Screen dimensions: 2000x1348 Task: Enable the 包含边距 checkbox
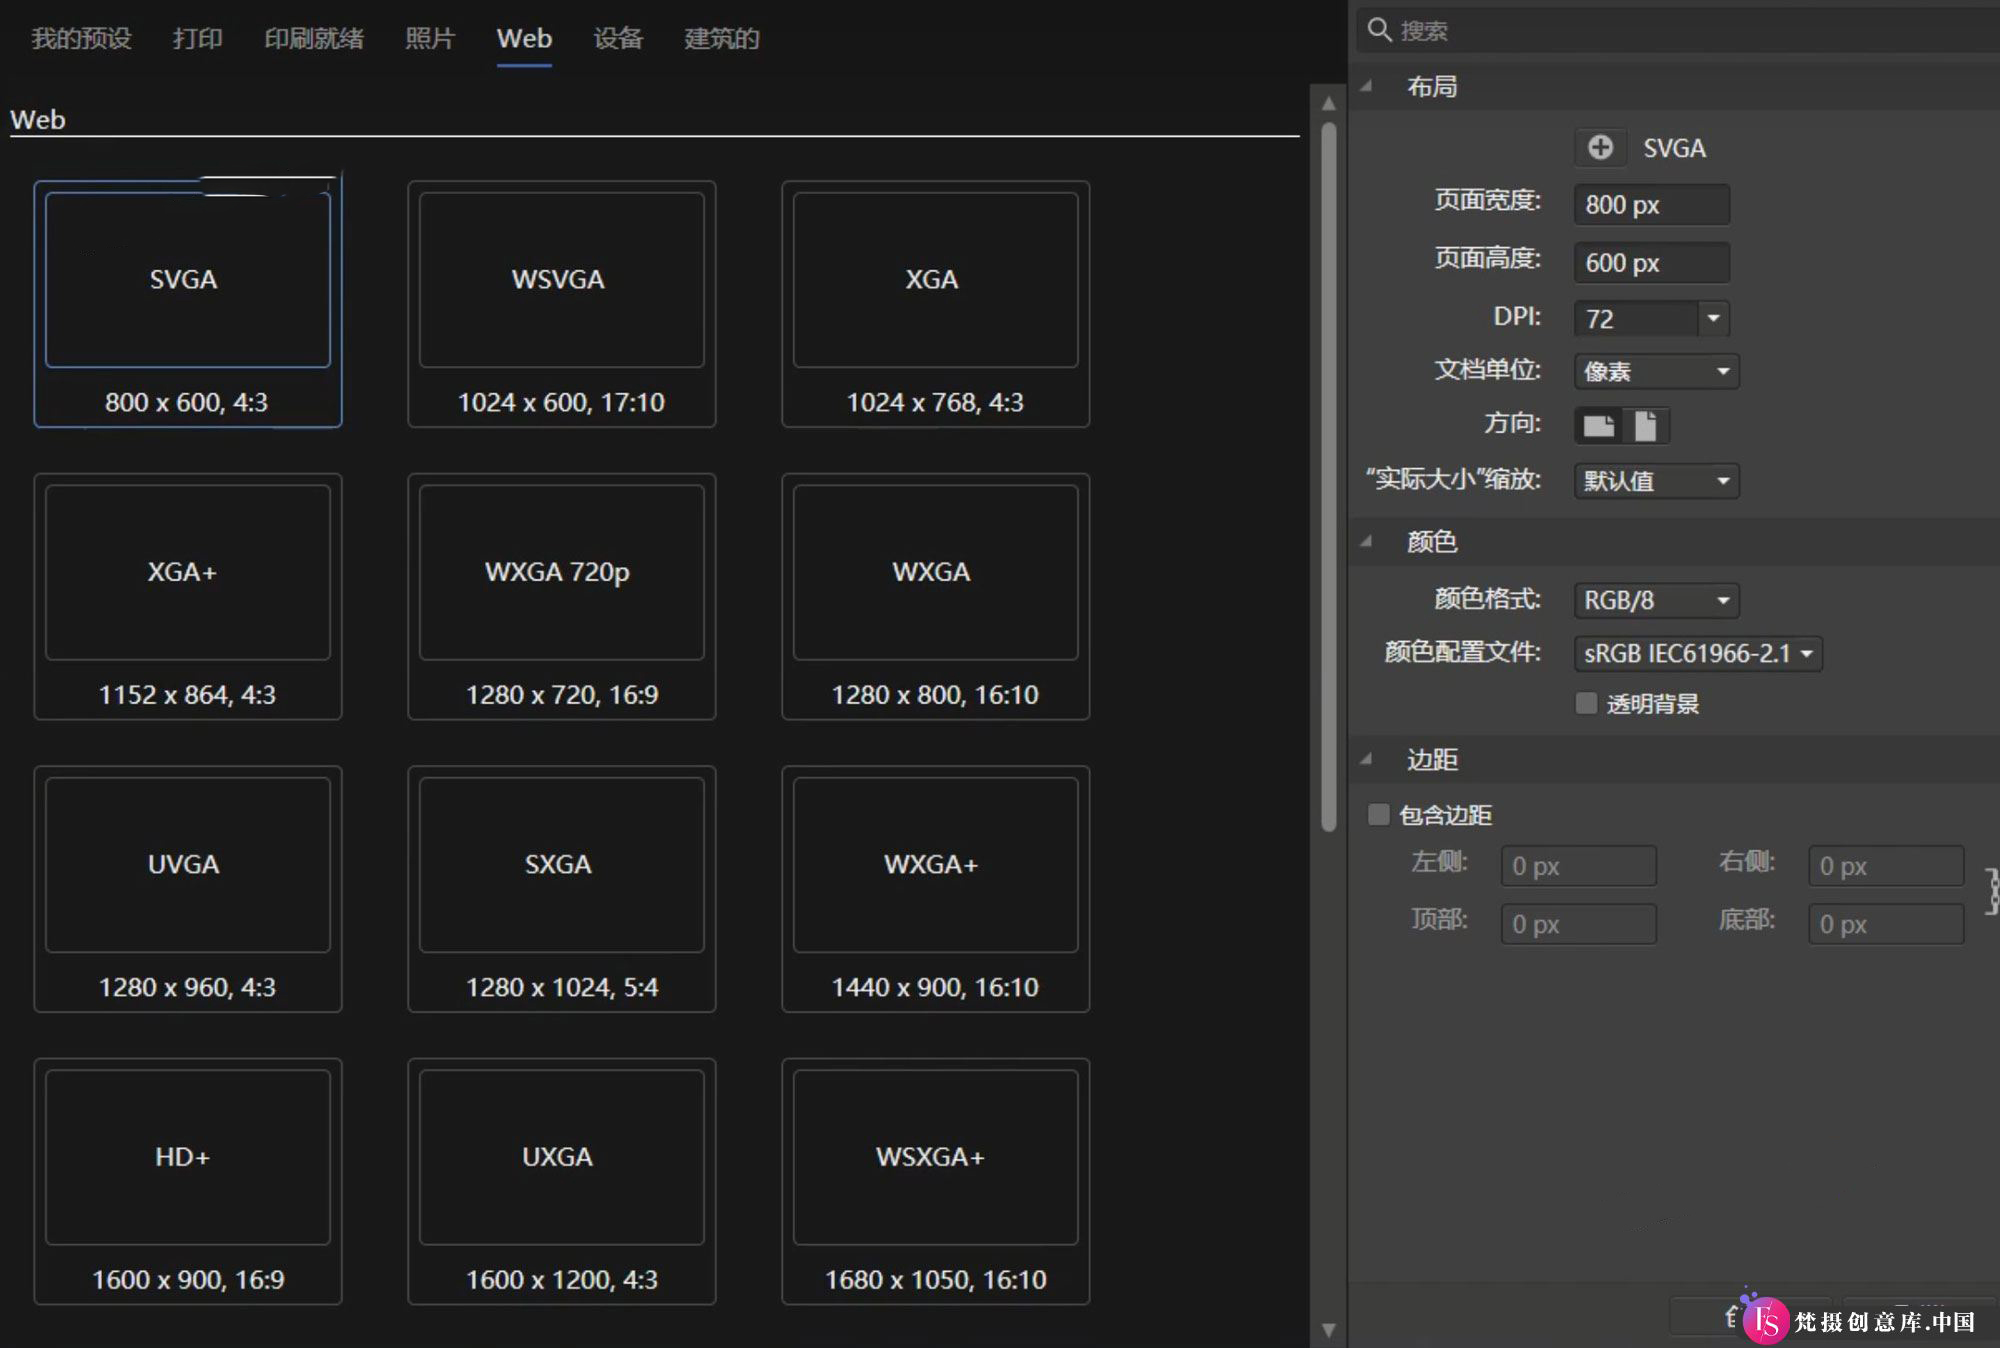pos(1379,814)
